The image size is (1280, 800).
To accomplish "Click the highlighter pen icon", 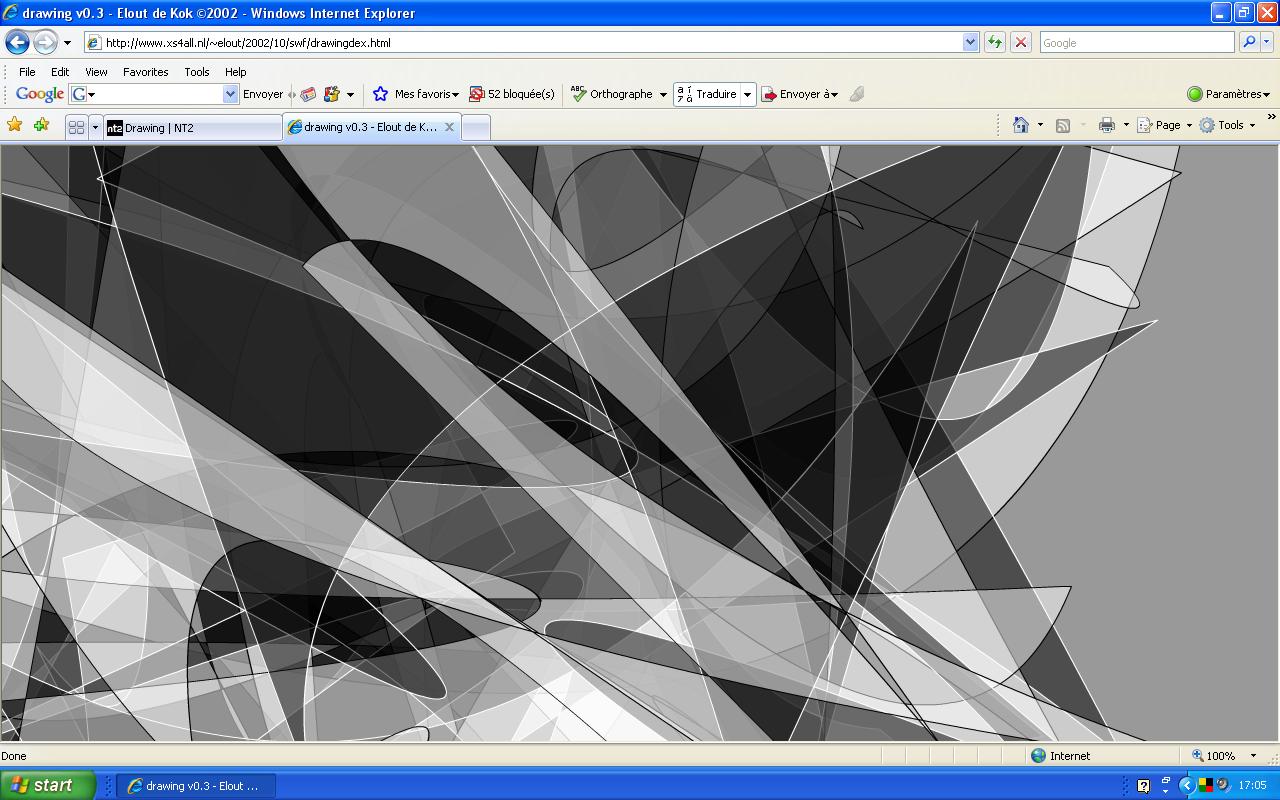I will click(x=856, y=94).
